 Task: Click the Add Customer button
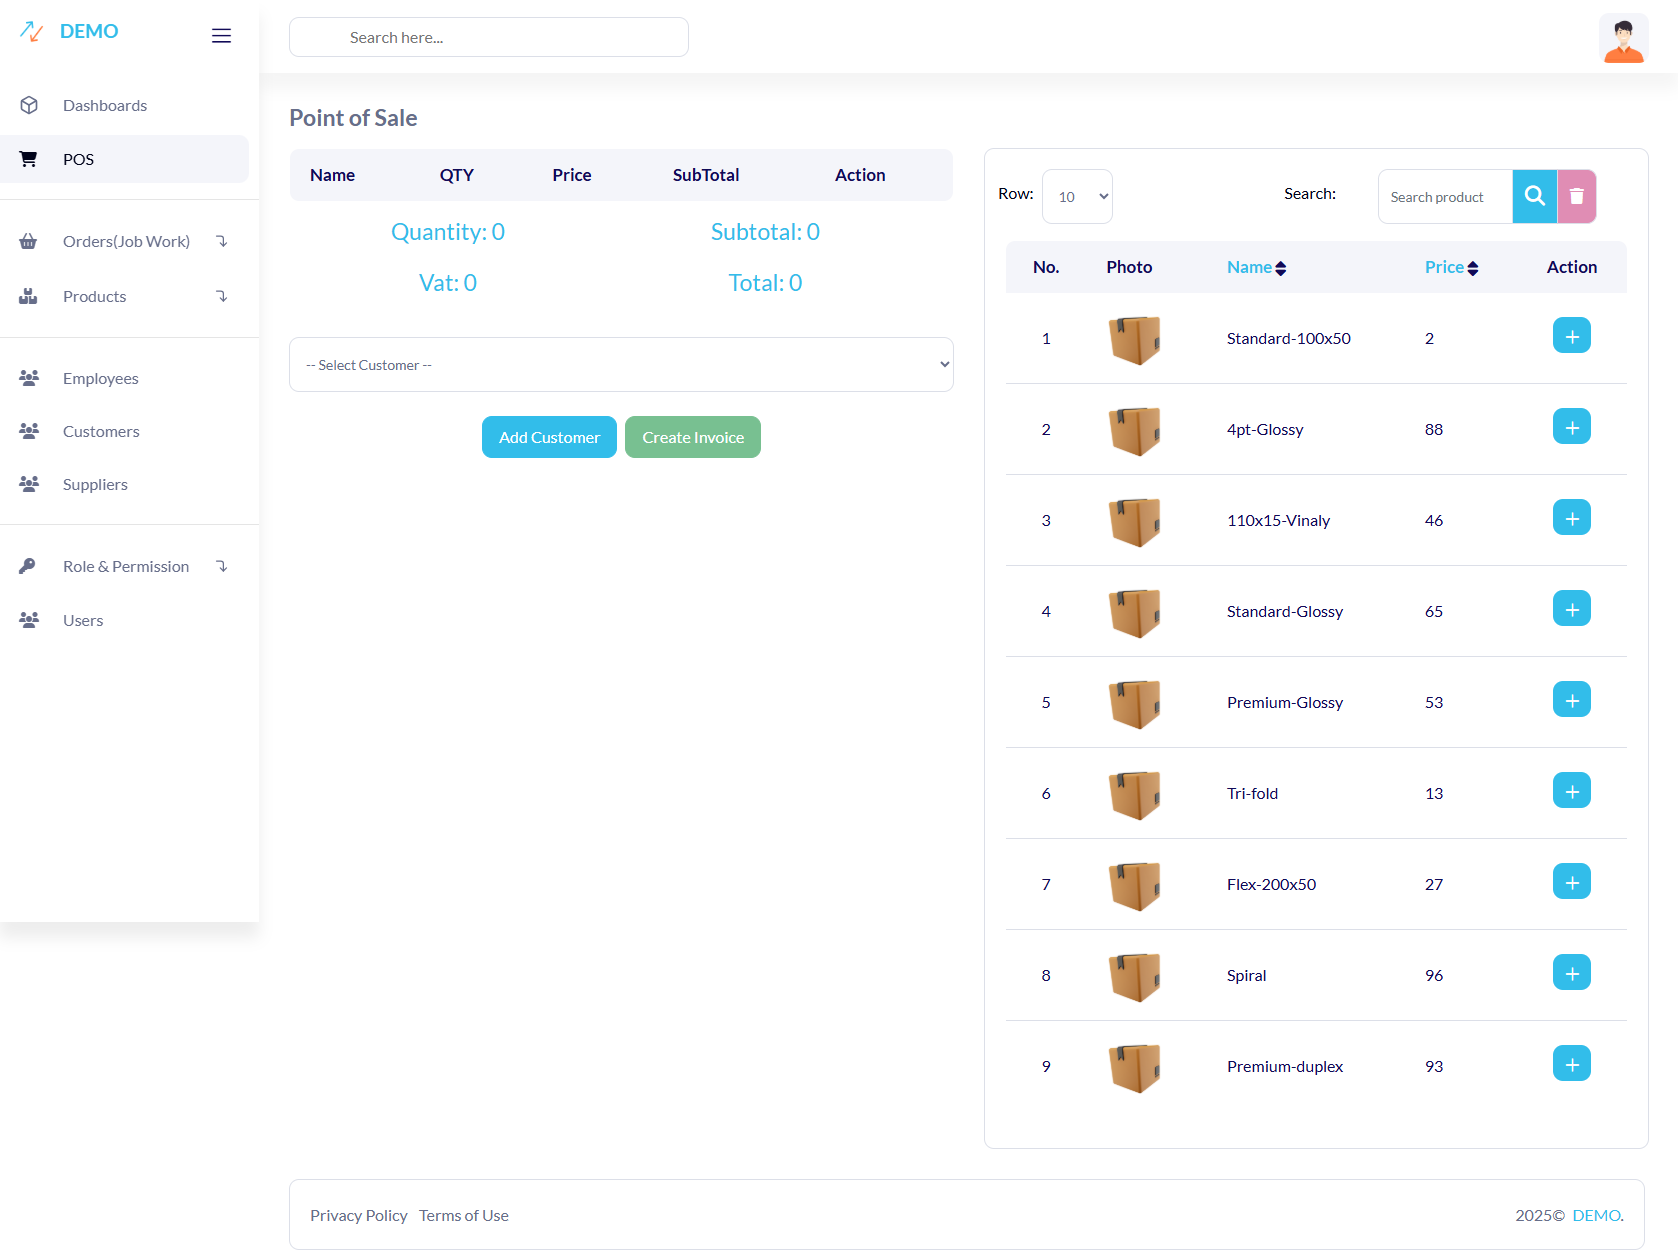click(549, 437)
